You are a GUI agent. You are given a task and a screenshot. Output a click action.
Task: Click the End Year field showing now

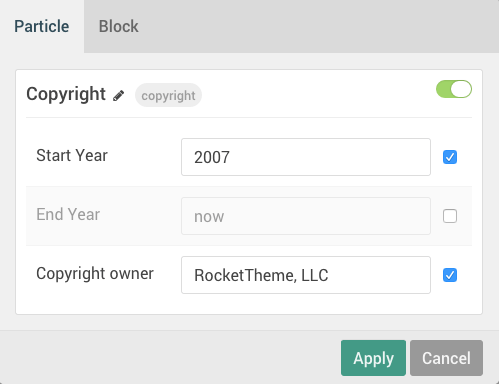[306, 216]
